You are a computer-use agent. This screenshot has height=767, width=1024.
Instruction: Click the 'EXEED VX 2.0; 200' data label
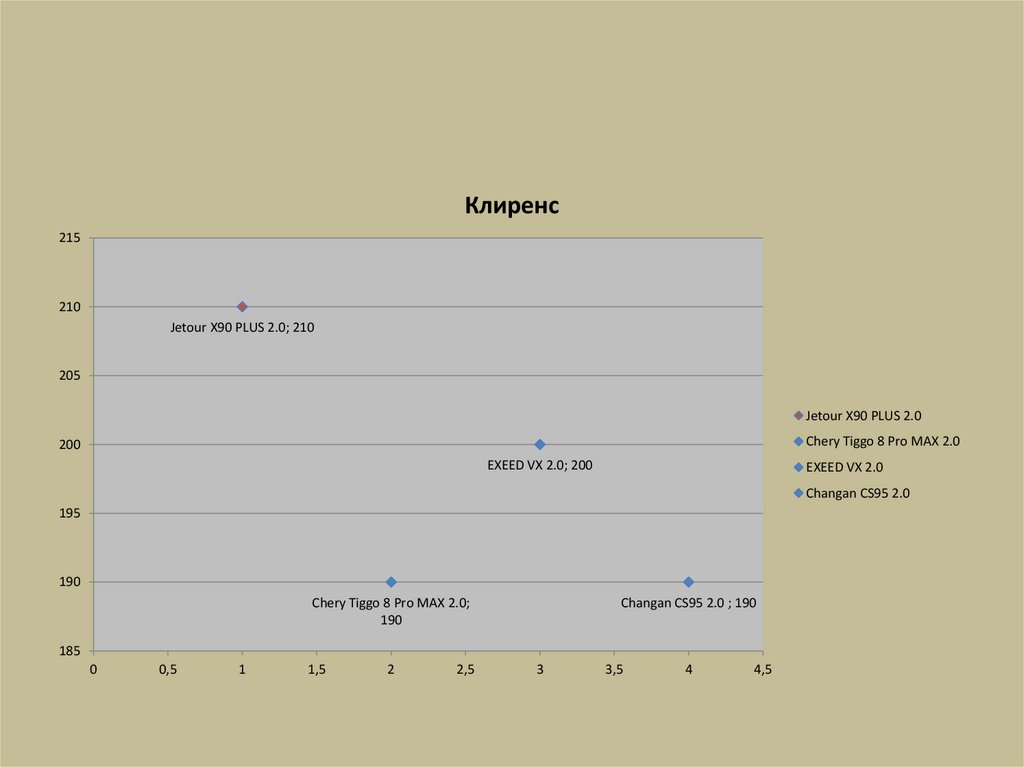(x=540, y=465)
